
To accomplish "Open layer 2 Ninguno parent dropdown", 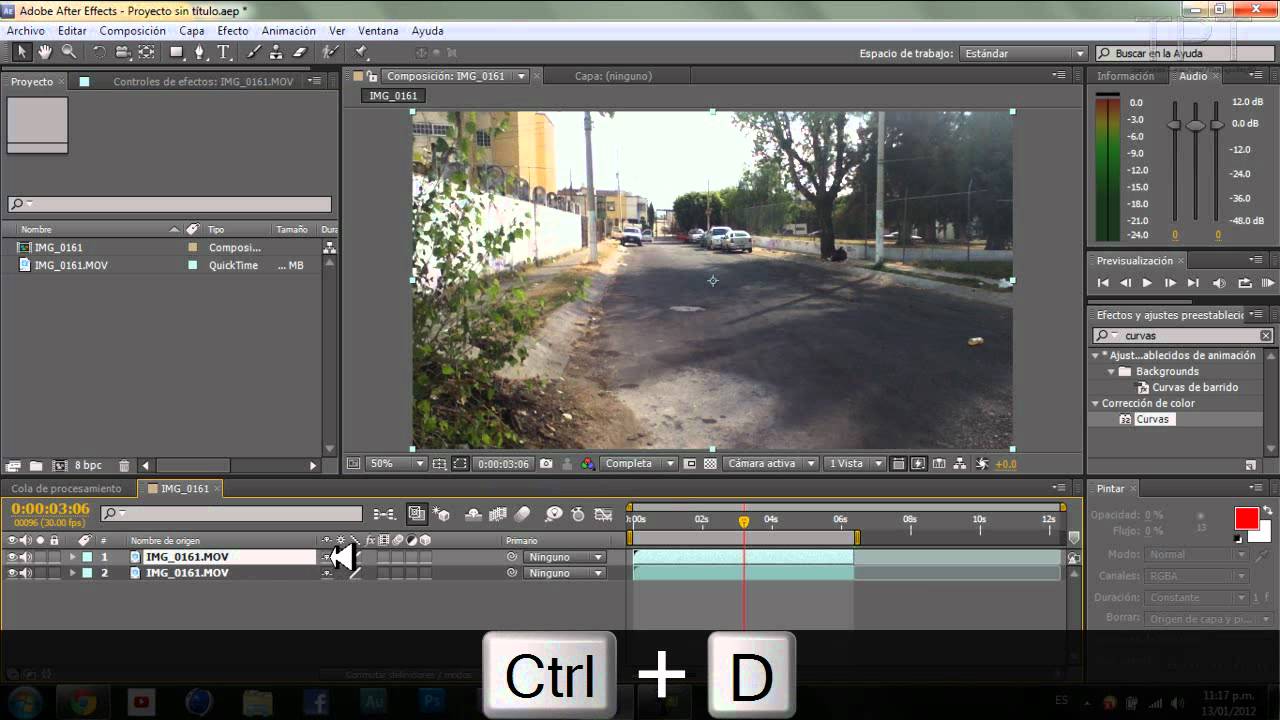I will click(565, 573).
